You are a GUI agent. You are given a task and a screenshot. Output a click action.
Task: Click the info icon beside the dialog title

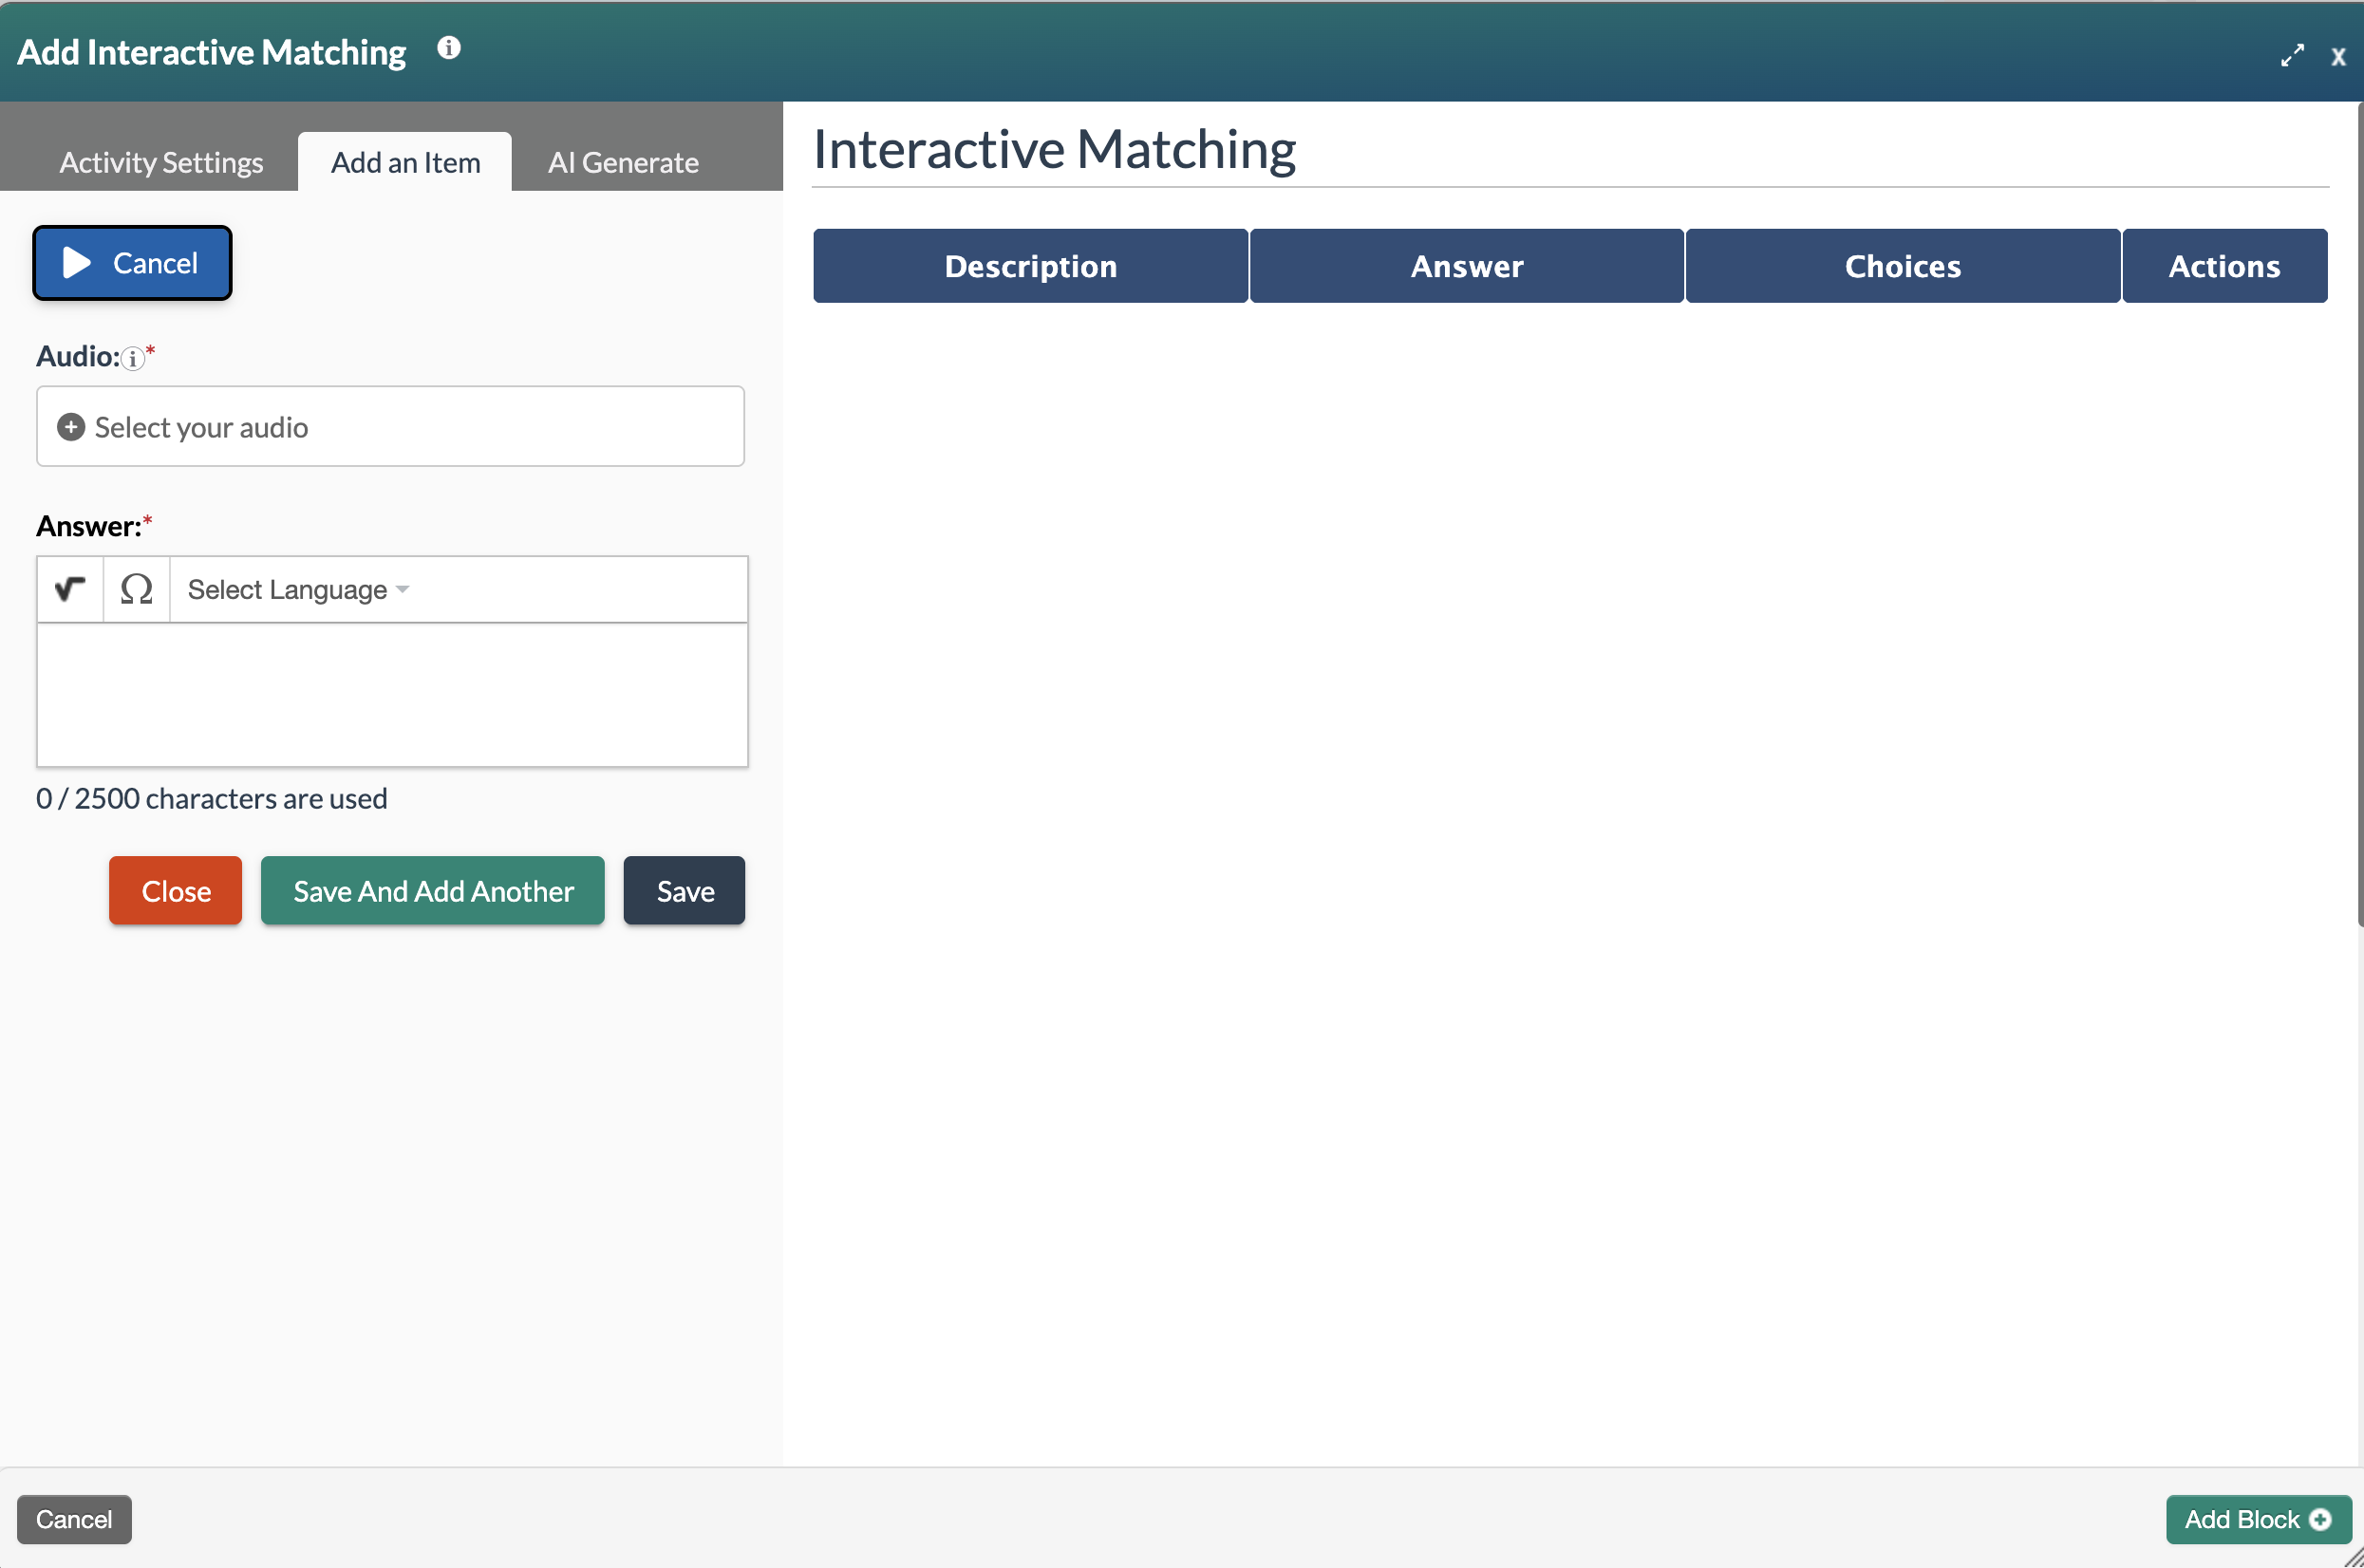point(448,47)
